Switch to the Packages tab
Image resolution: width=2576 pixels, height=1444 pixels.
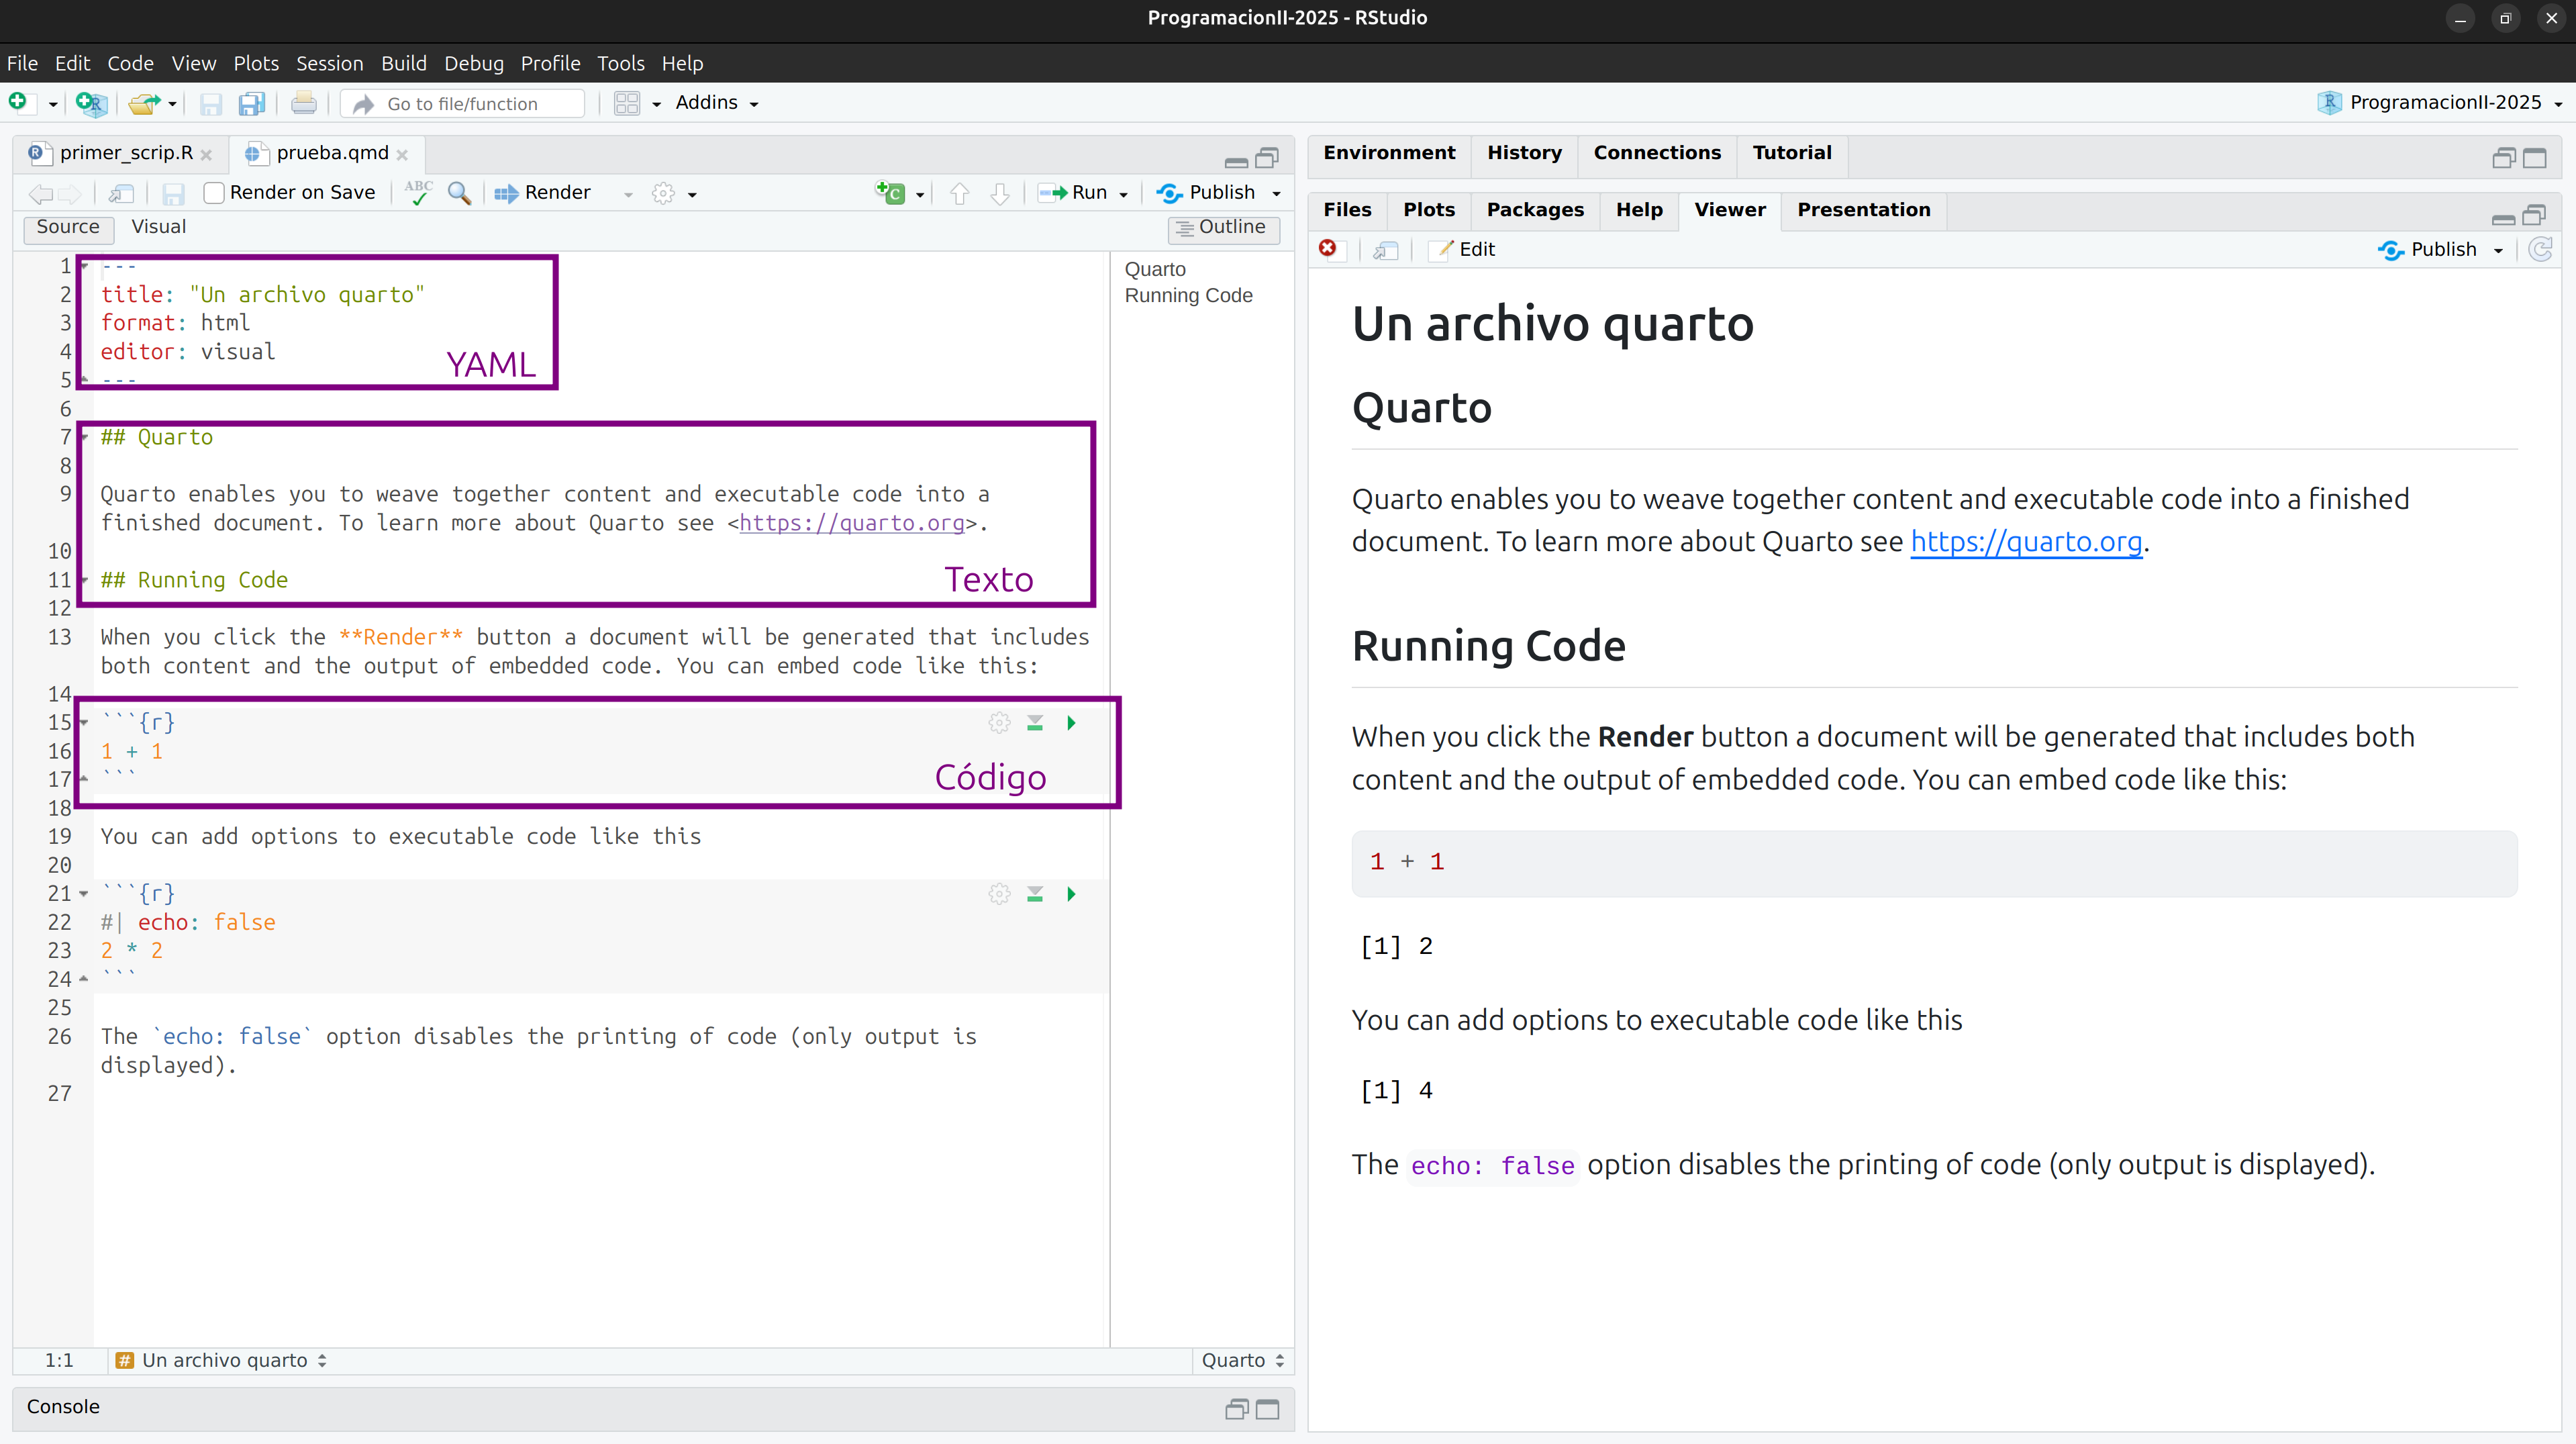pyautogui.click(x=1535, y=210)
